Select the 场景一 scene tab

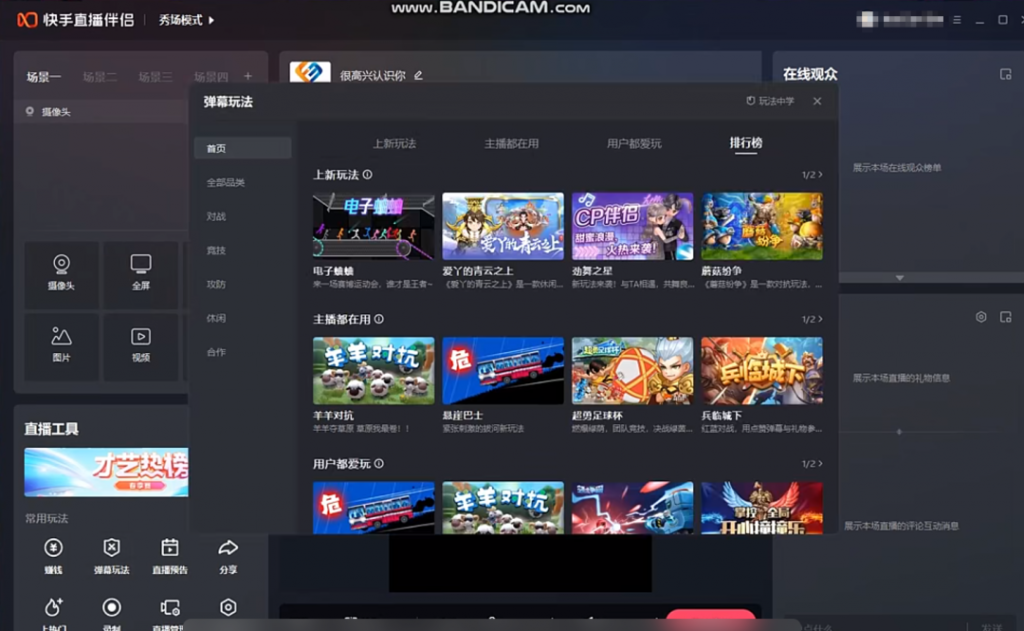pos(44,77)
